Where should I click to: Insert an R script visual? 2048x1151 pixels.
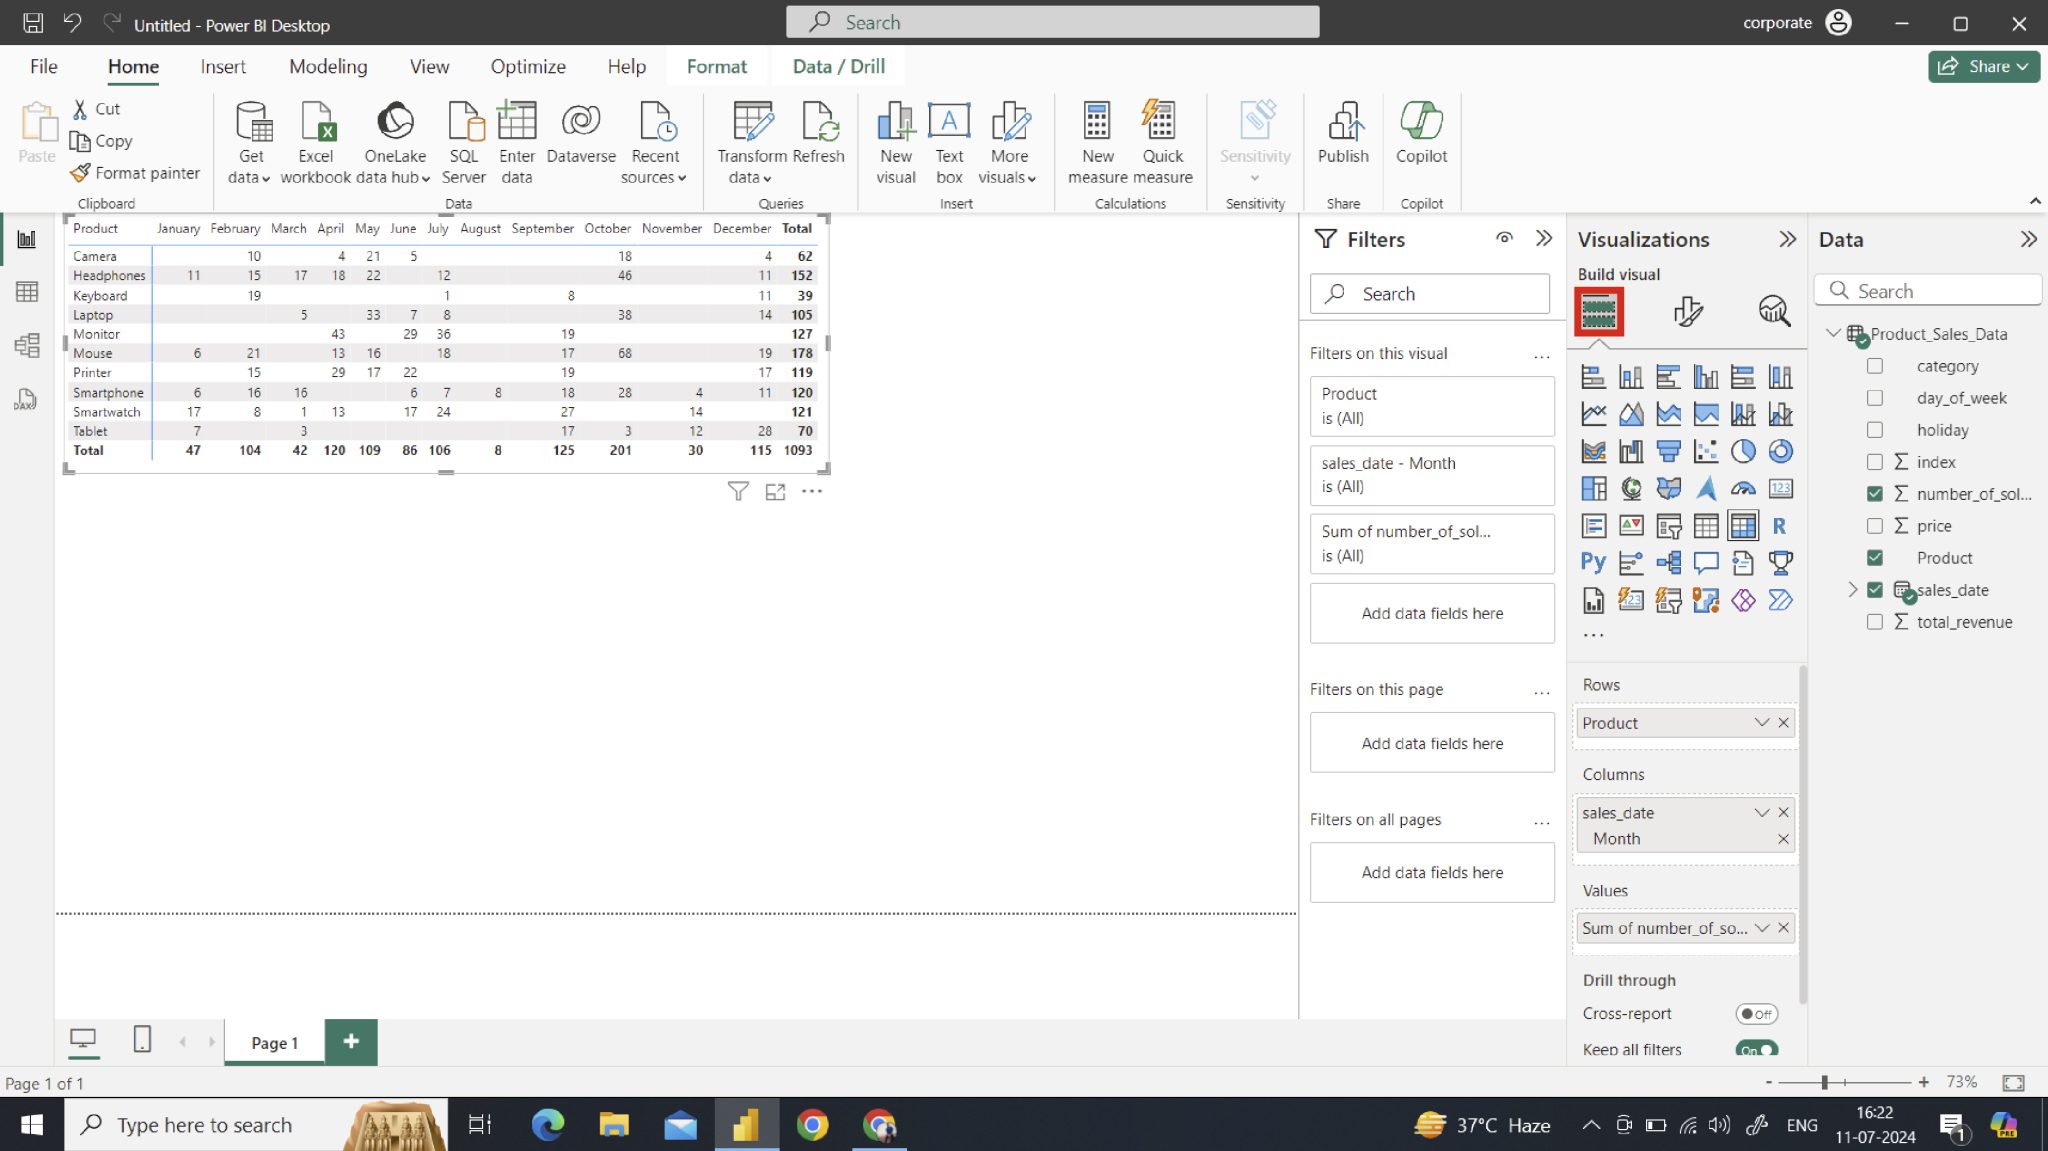pos(1781,525)
